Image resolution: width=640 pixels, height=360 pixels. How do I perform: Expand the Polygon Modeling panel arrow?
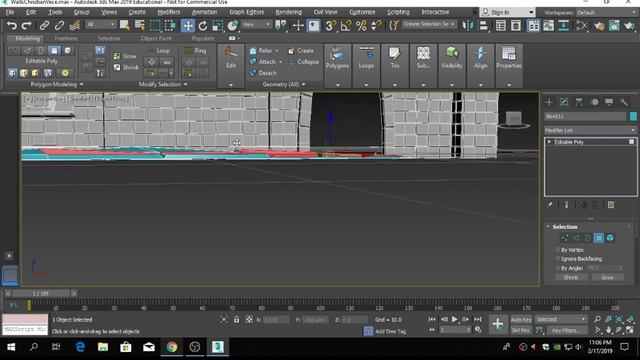82,84
